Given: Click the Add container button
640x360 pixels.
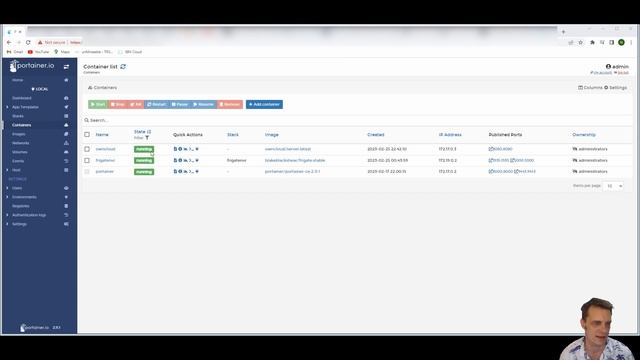Looking at the screenshot, I should coord(264,104).
